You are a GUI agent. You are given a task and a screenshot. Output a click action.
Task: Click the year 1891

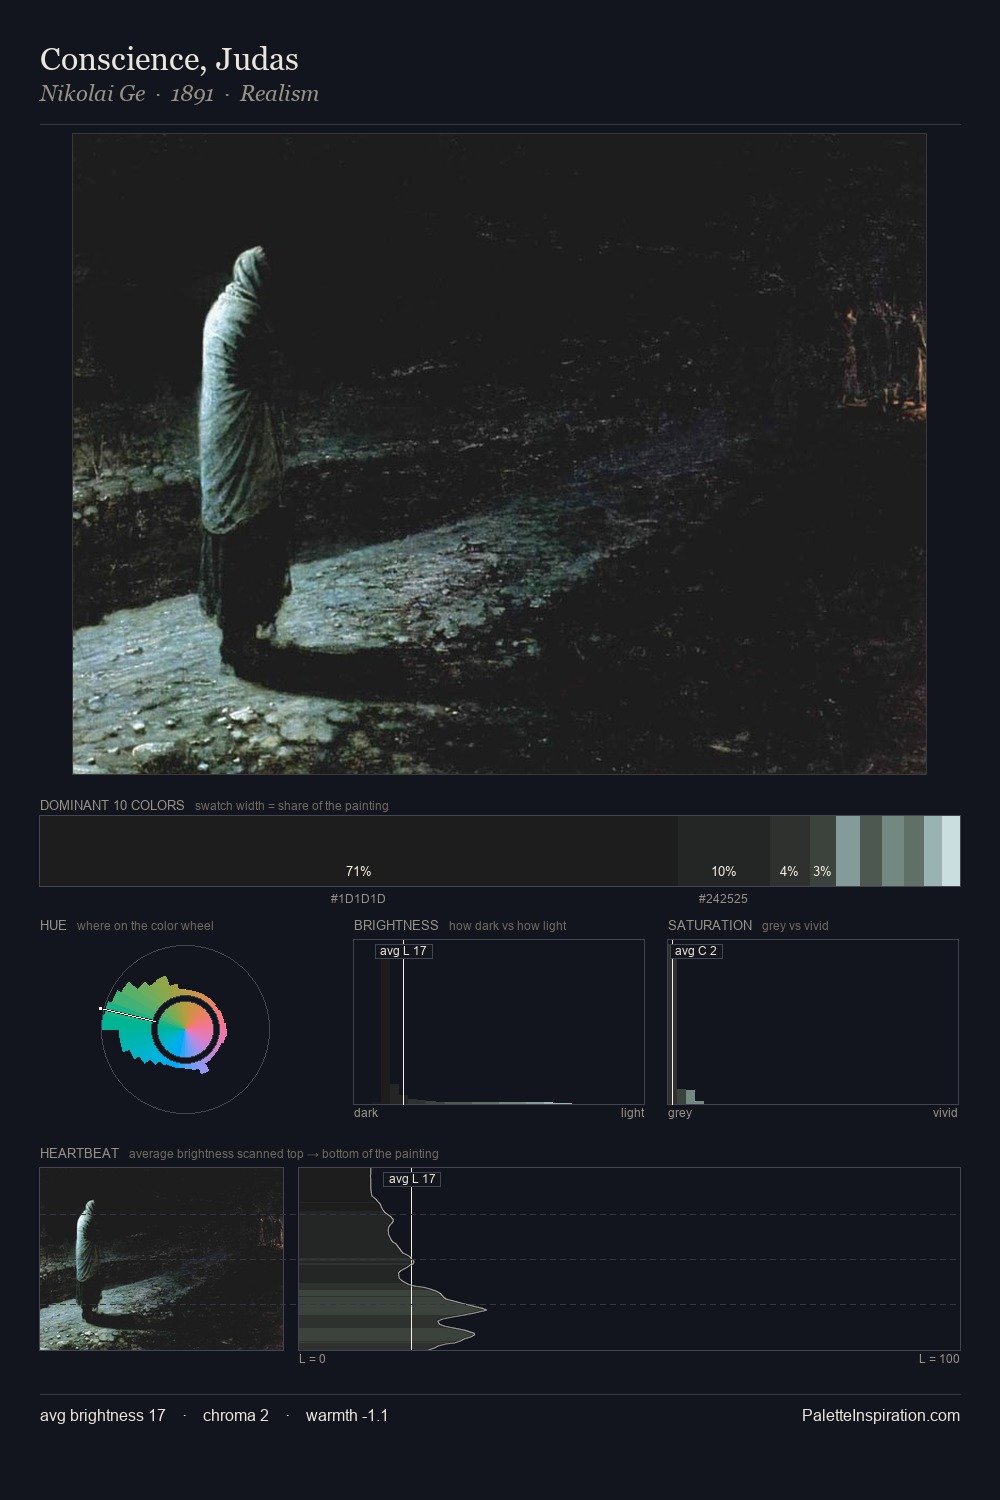193,93
